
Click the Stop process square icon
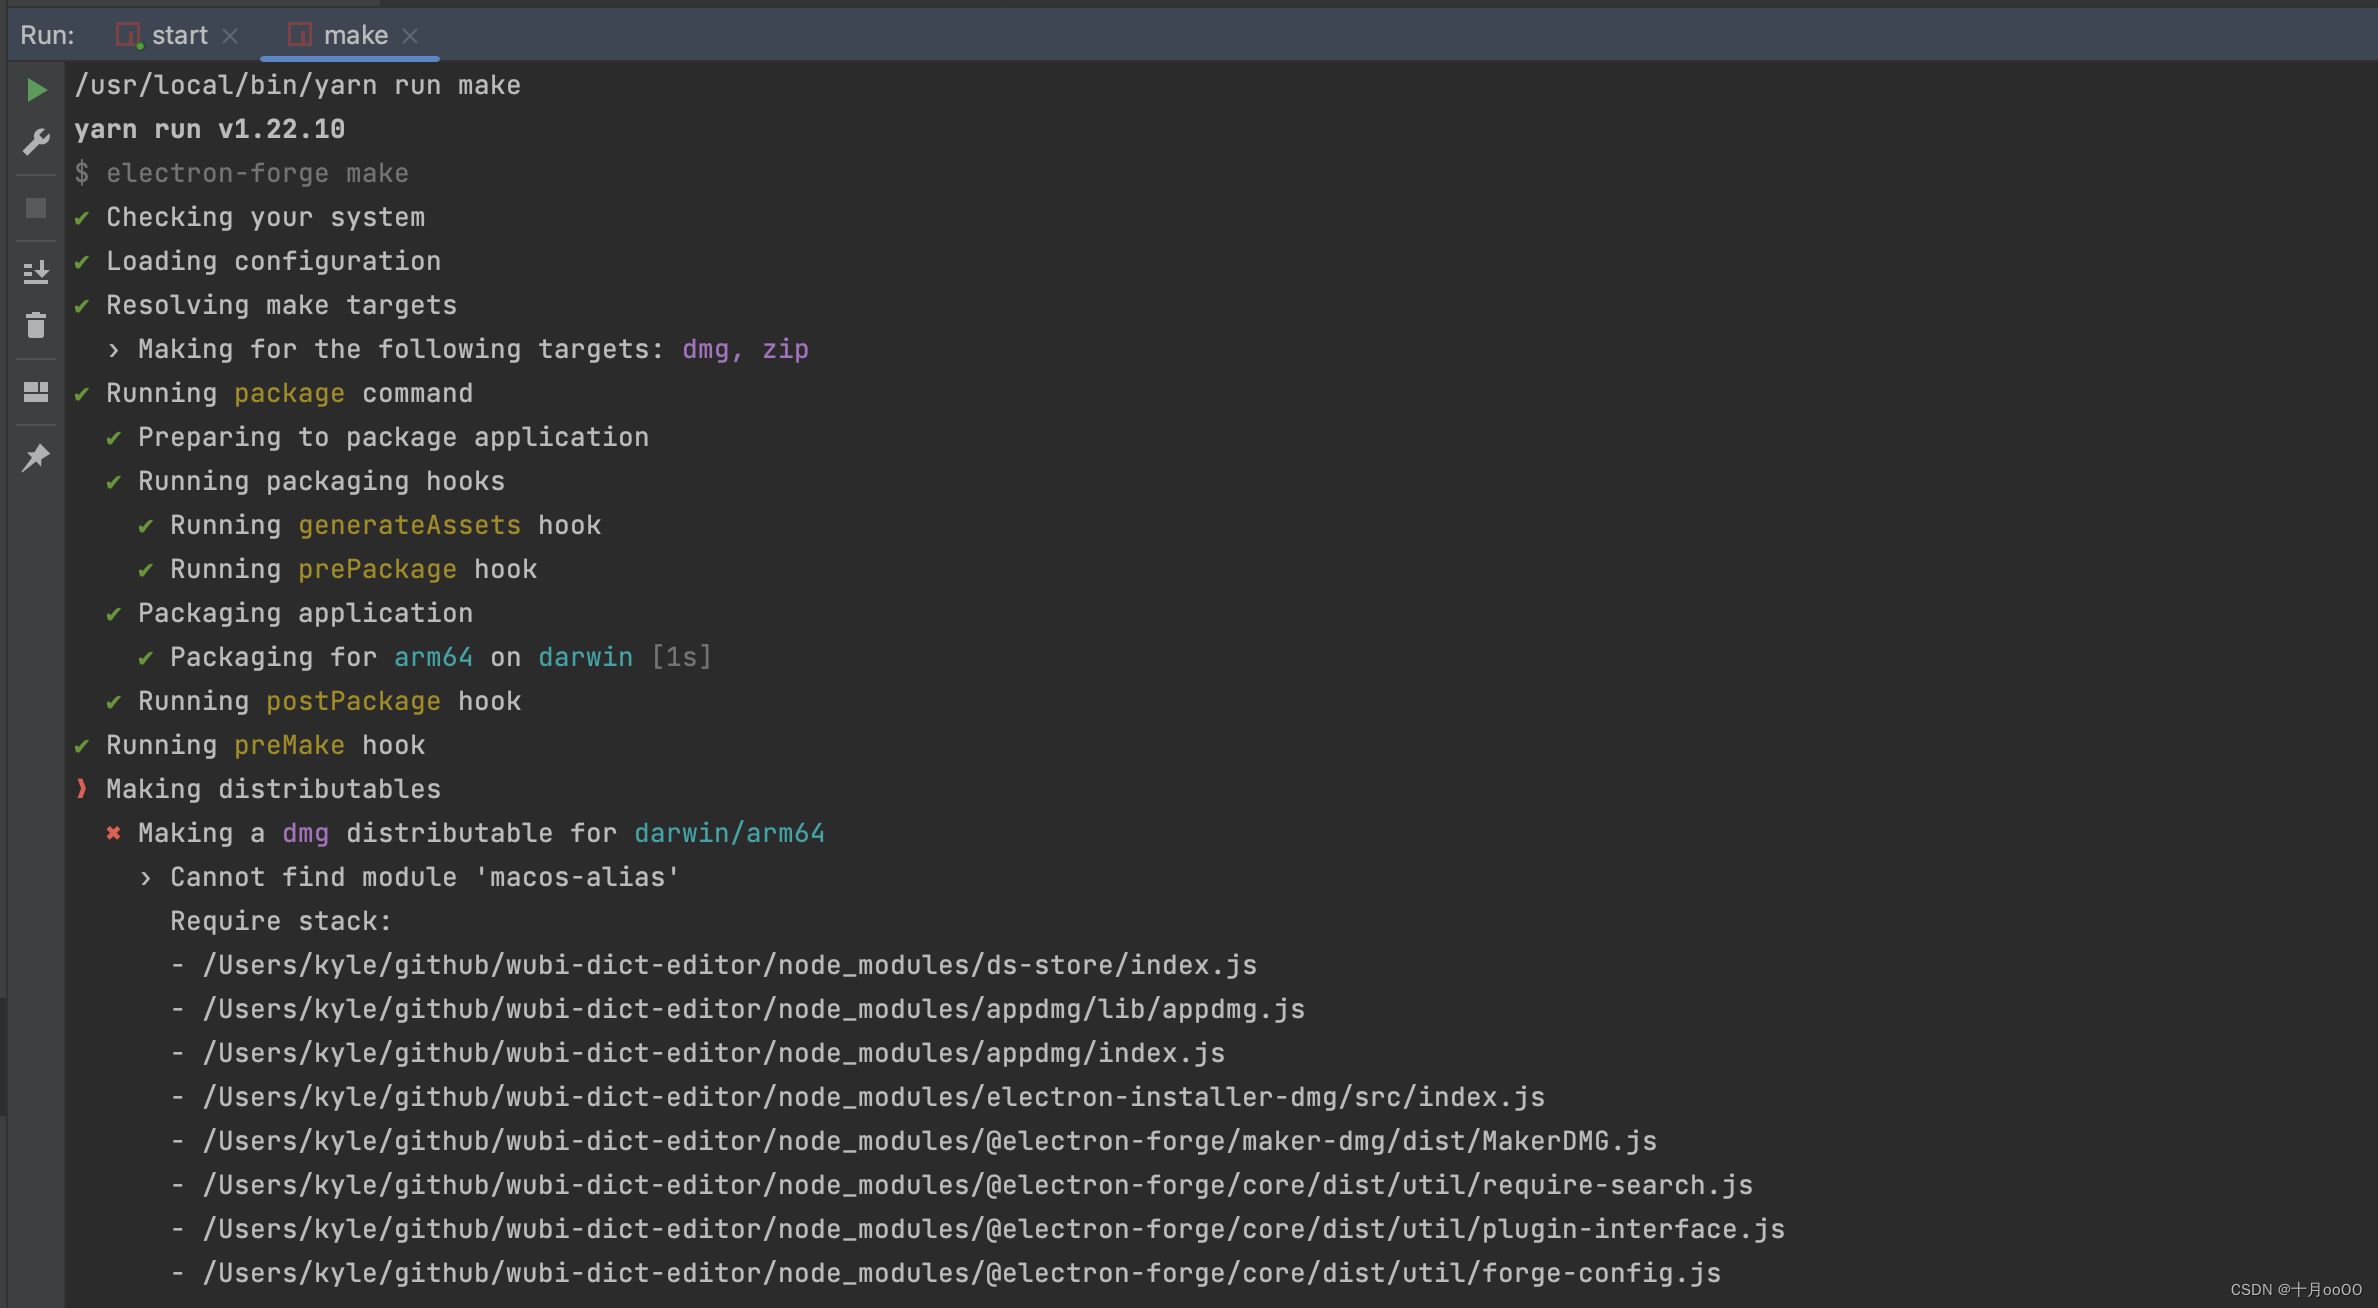point(36,208)
